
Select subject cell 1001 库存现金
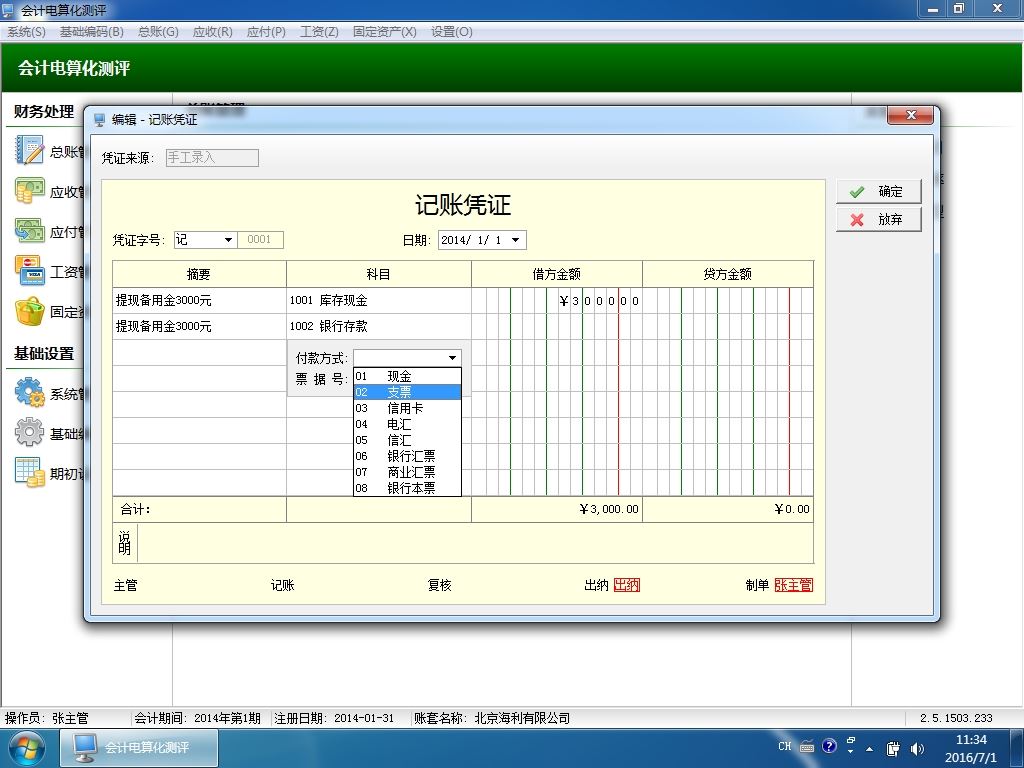[379, 300]
